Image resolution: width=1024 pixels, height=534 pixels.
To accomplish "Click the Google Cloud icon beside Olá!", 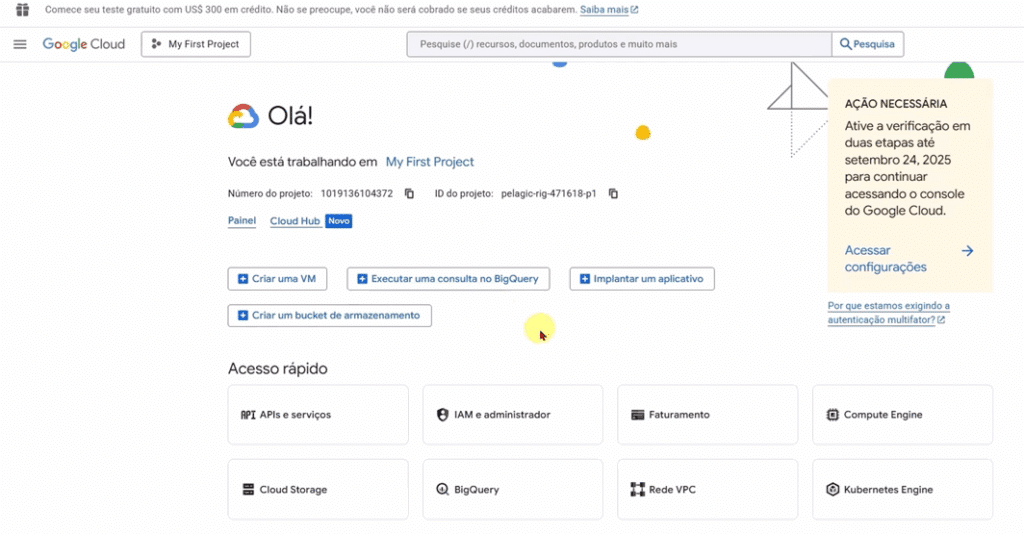I will pyautogui.click(x=244, y=116).
